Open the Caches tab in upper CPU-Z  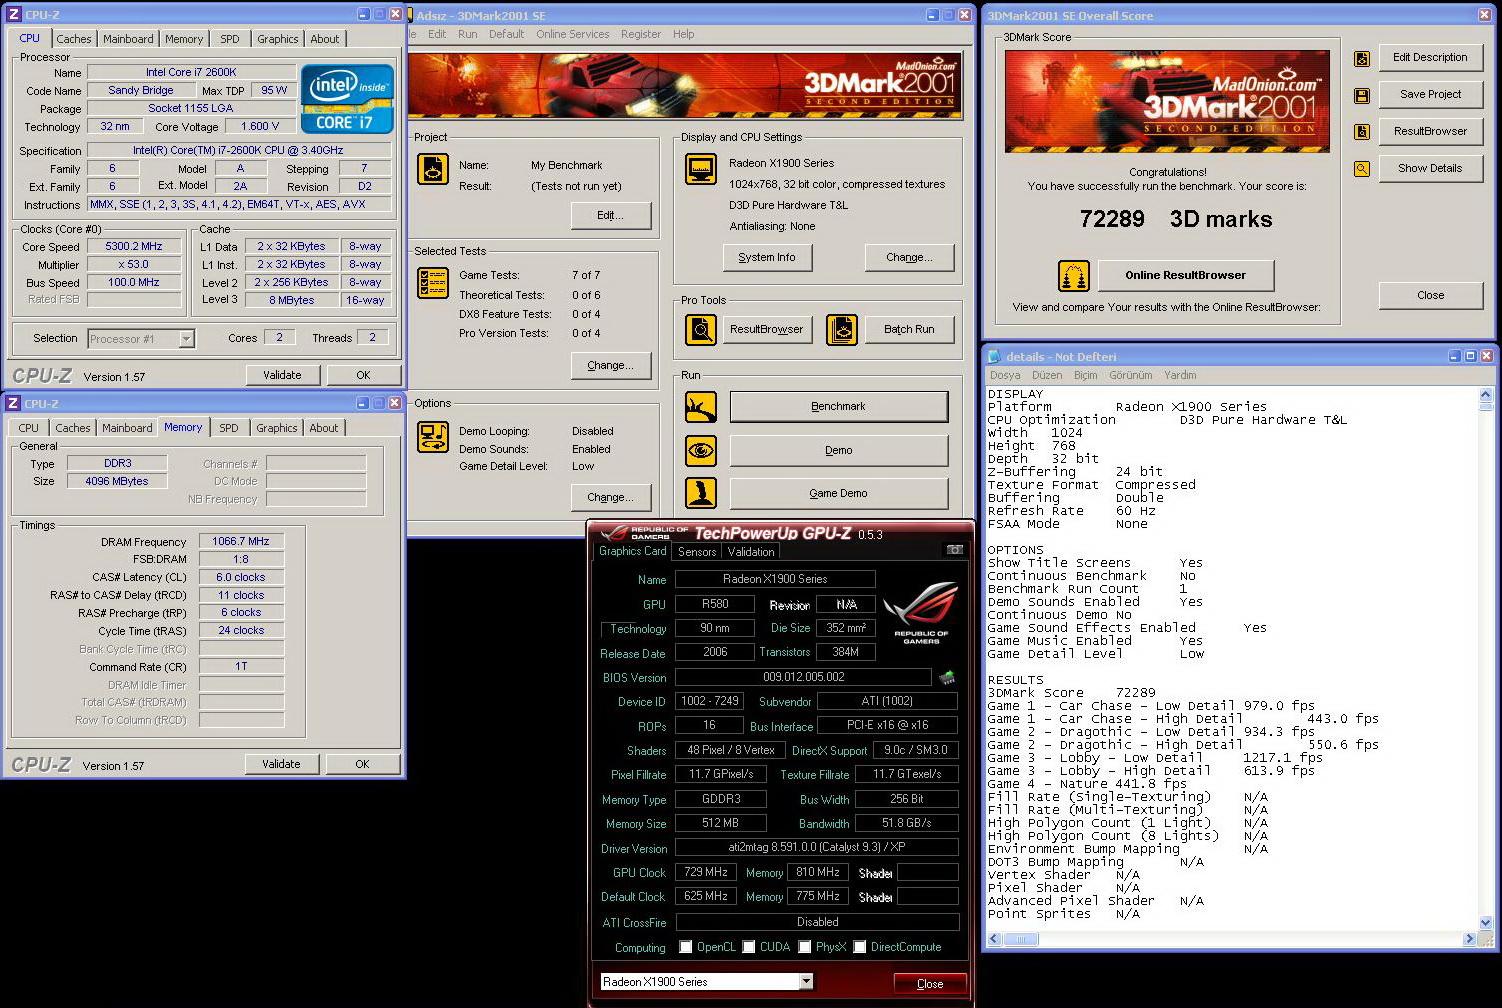(74, 39)
